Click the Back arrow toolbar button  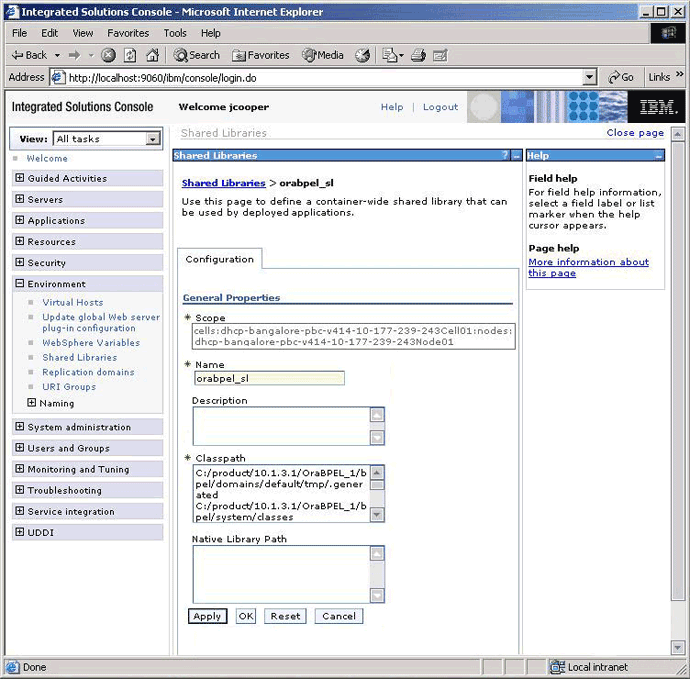pyautogui.click(x=29, y=55)
